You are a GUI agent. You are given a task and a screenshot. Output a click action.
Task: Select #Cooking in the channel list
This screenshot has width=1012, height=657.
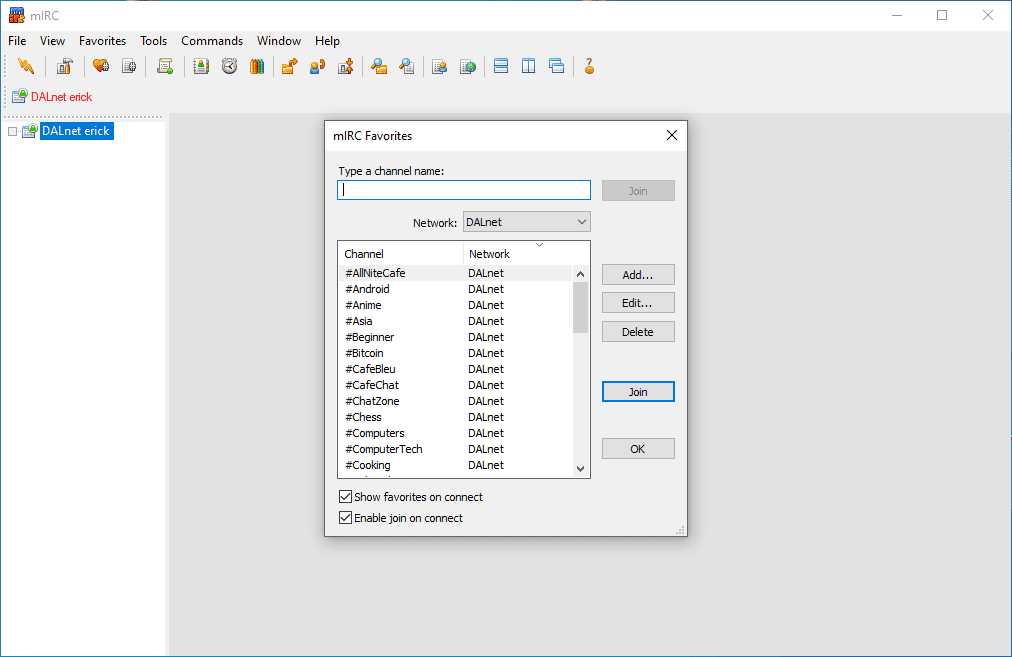[456, 465]
